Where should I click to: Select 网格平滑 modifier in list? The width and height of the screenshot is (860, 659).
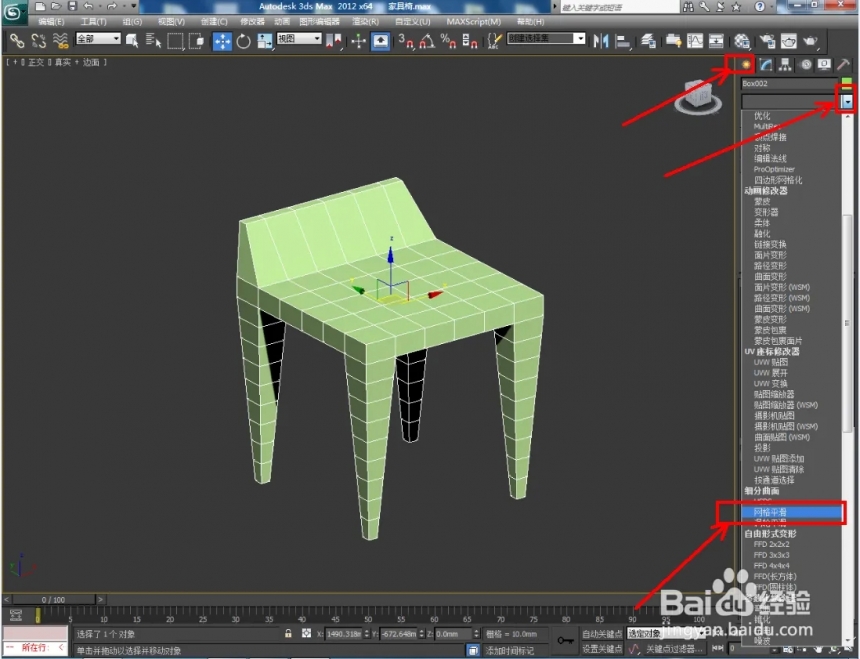[x=791, y=512]
